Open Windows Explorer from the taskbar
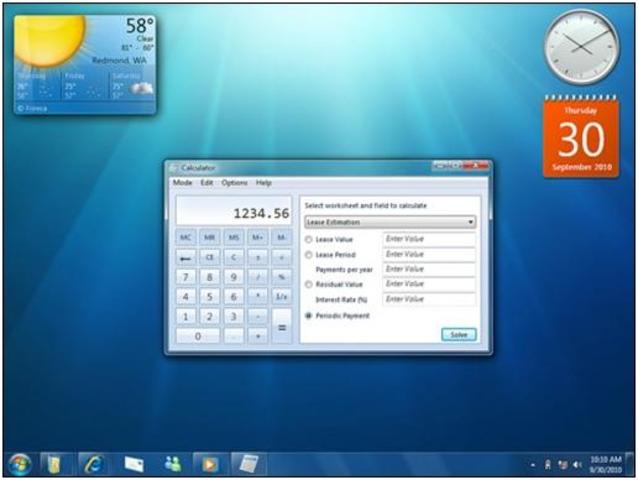This screenshot has height=480, width=638. coord(54,464)
